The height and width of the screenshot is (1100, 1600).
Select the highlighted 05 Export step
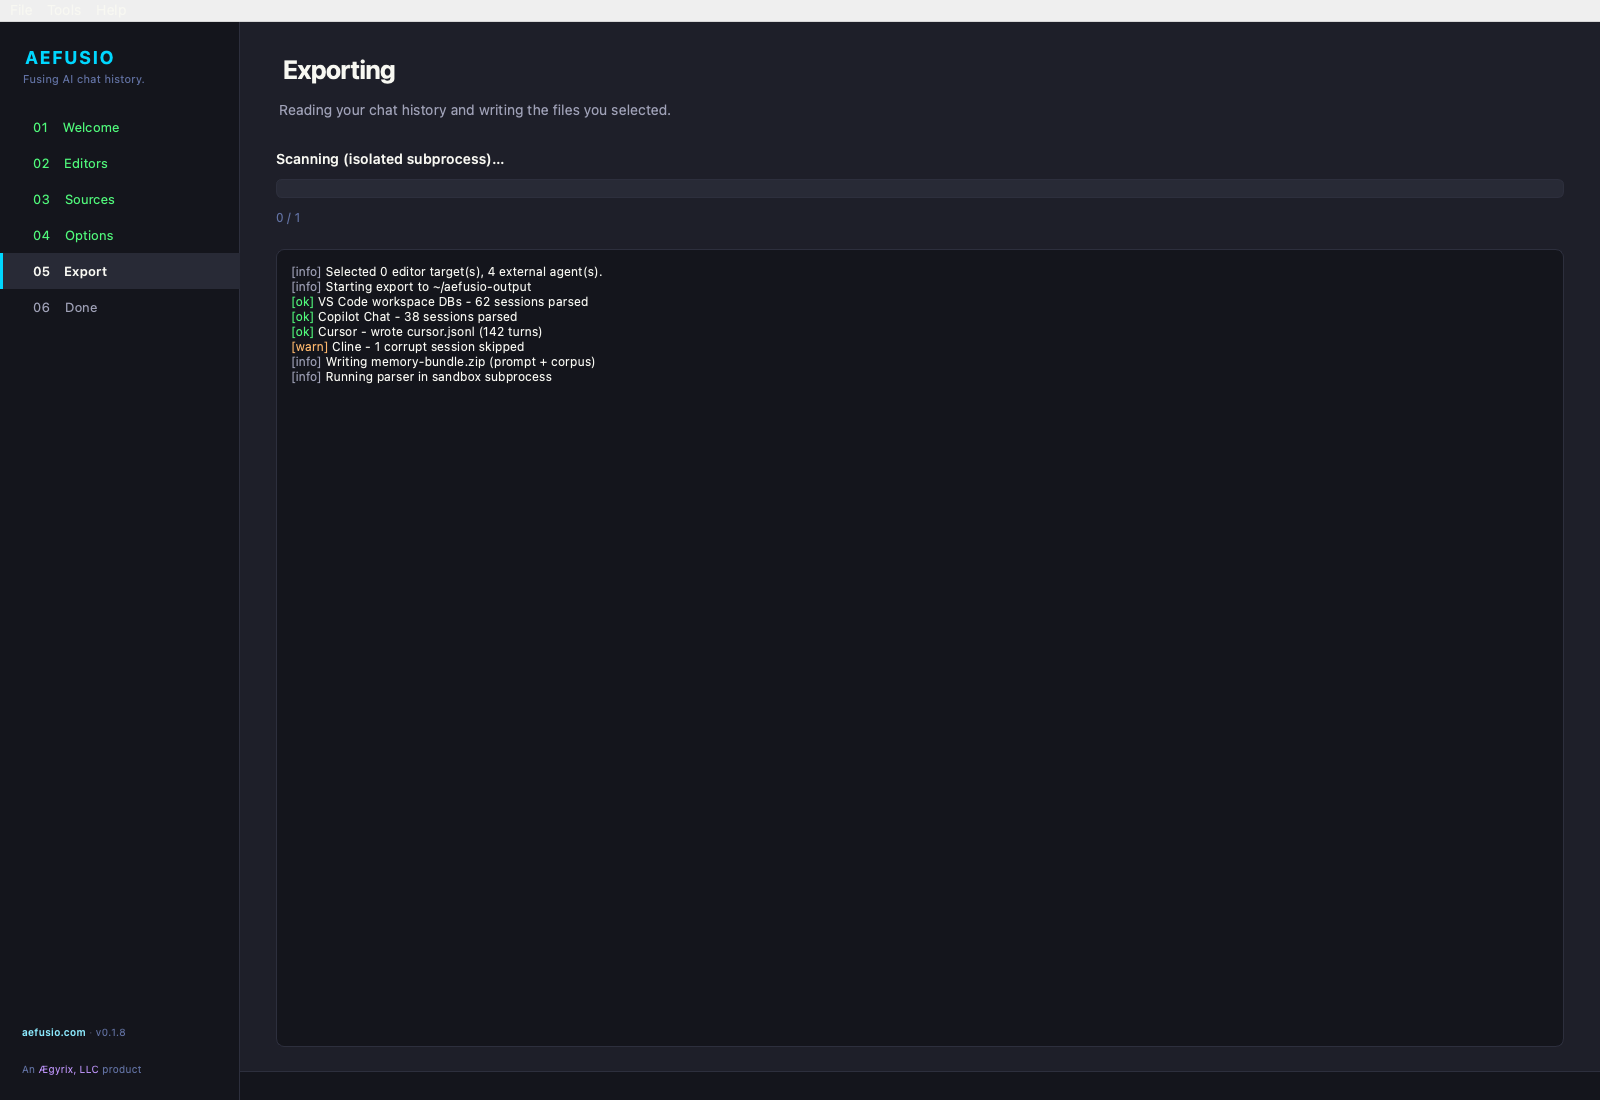[85, 271]
